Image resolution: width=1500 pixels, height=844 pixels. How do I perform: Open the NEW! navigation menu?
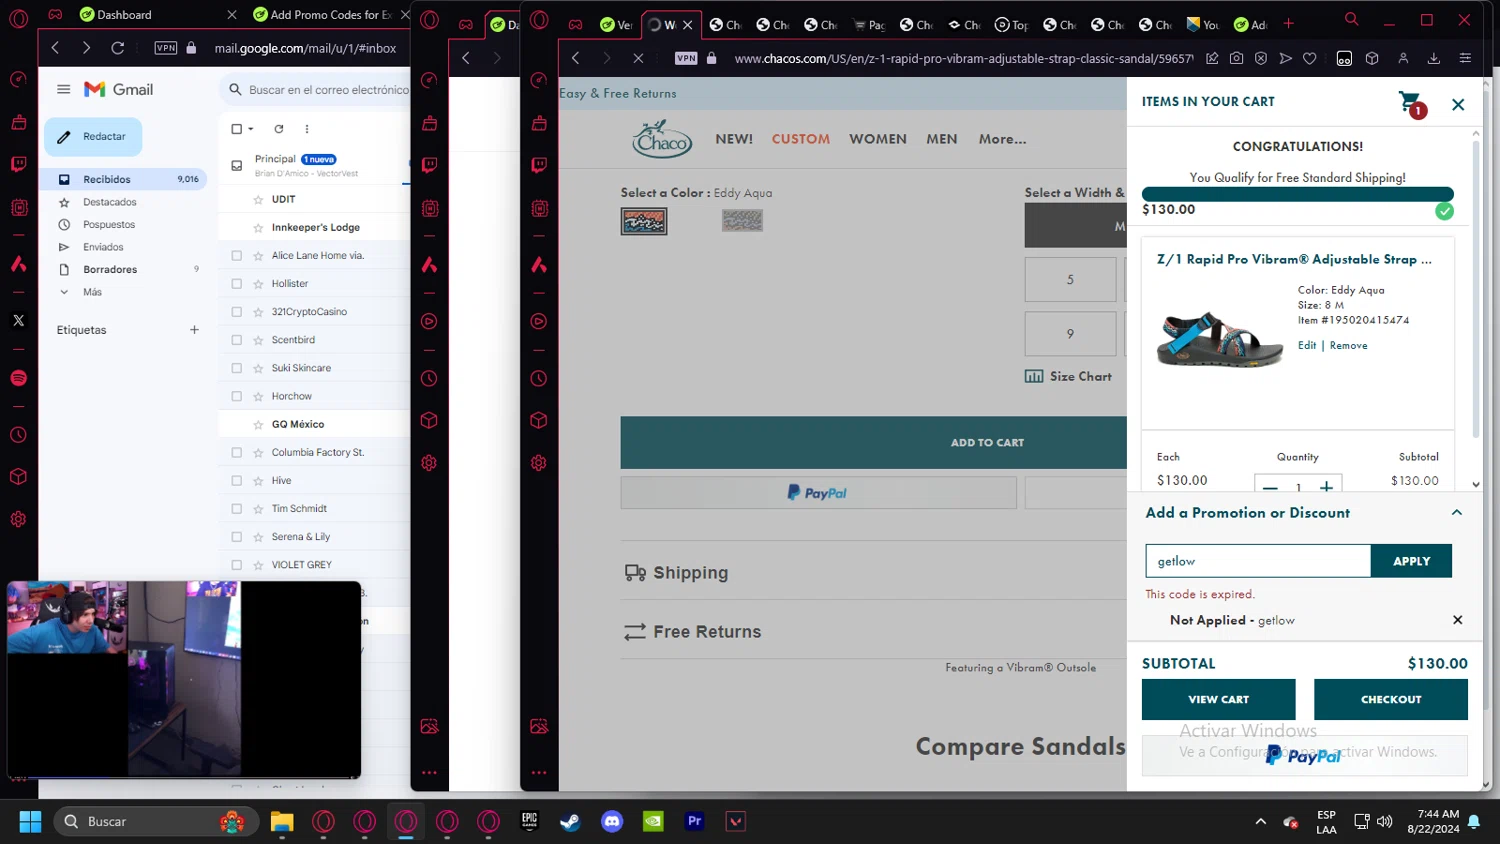(734, 139)
